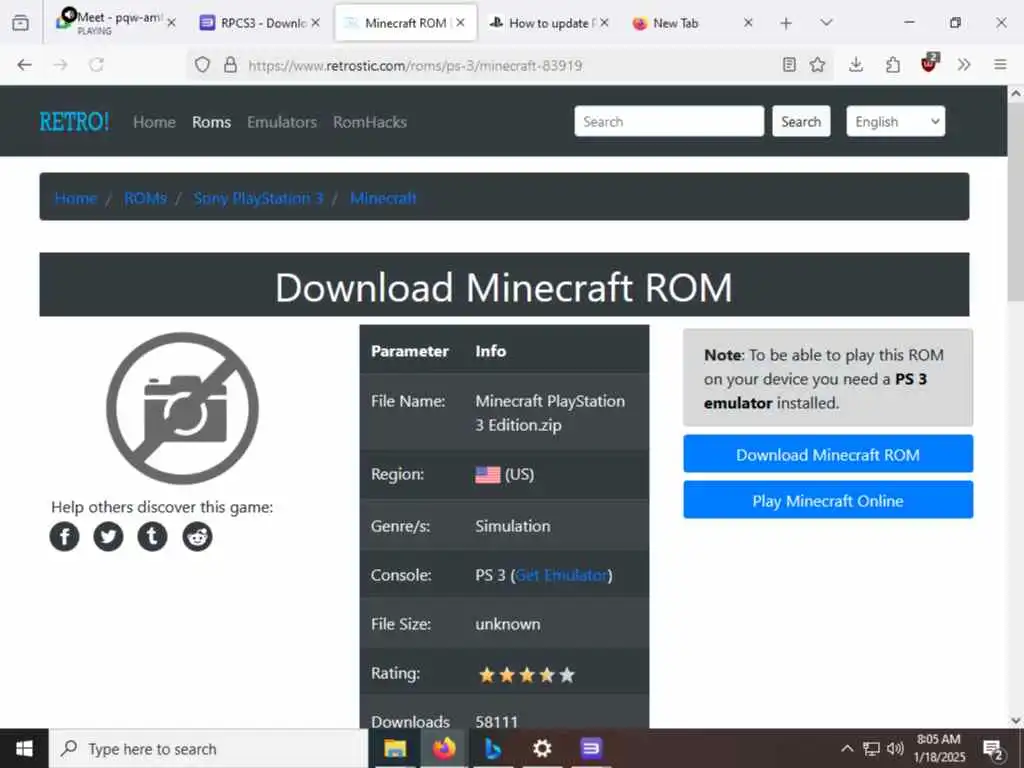Click the Download Minecraft ROM button

pyautogui.click(x=828, y=454)
